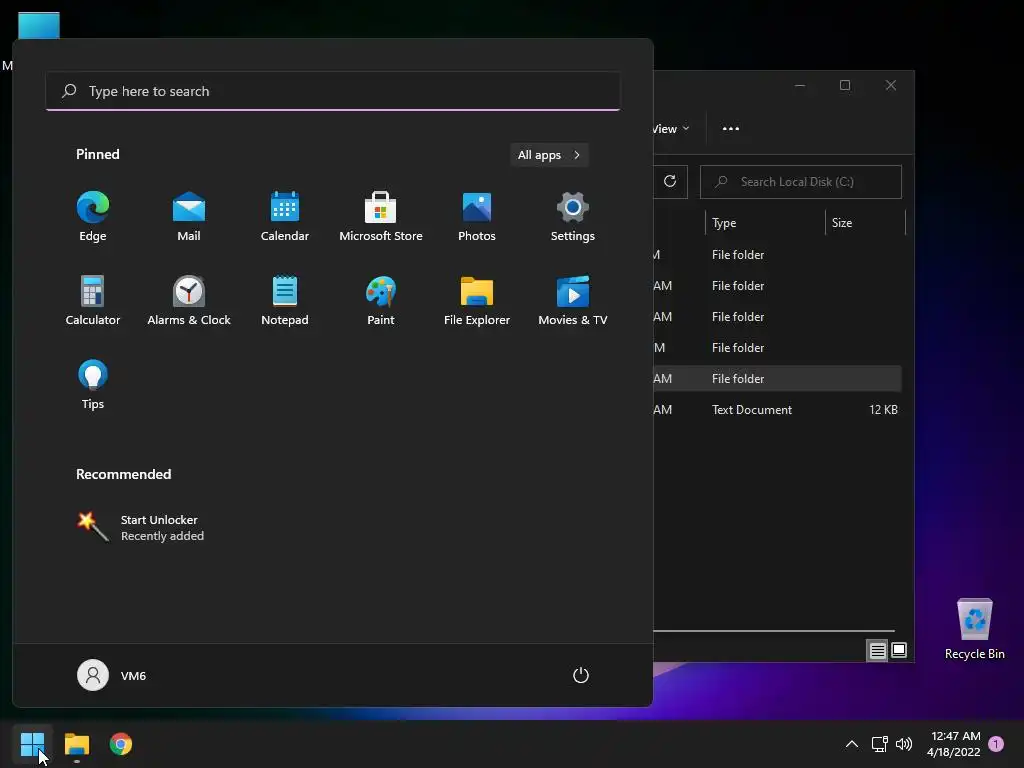1024x768 pixels.
Task: Click the horizontal scrollbar in File Explorer
Action: point(774,631)
